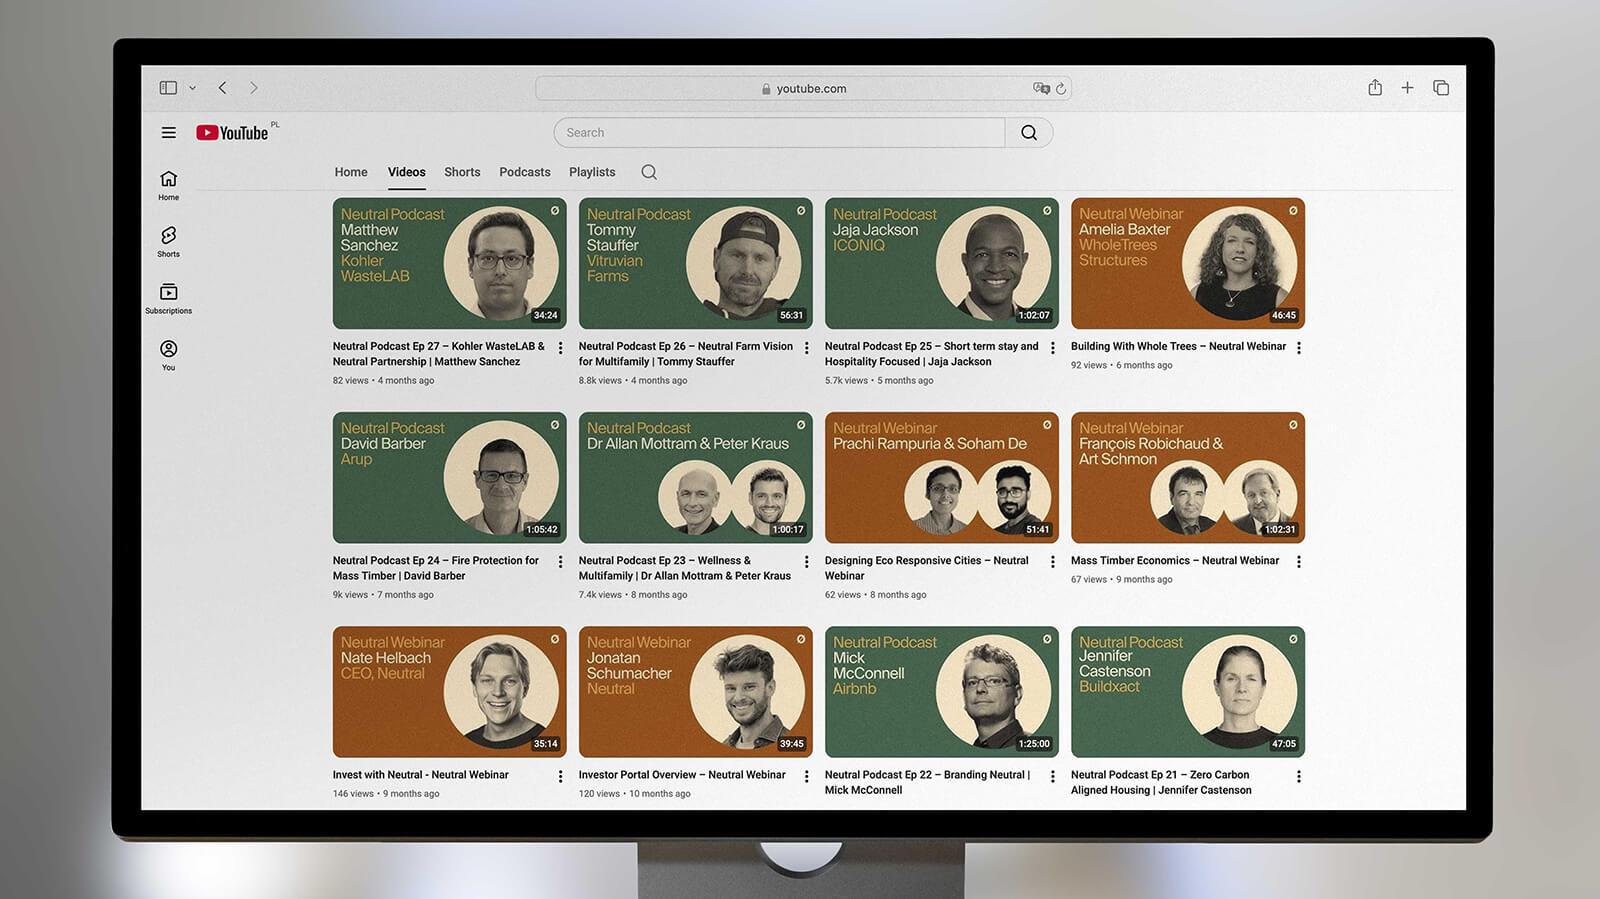Viewport: 1600px width, 899px height.
Task: Open Nate Helbach CEO Neutral thumbnail
Action: click(x=450, y=692)
